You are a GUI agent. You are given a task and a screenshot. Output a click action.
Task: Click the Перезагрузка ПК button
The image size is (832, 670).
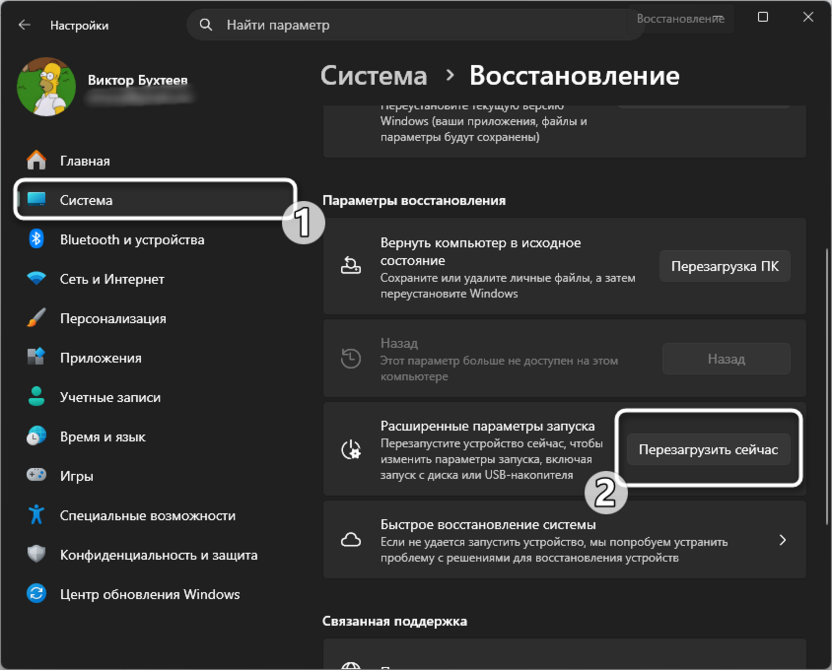[725, 266]
